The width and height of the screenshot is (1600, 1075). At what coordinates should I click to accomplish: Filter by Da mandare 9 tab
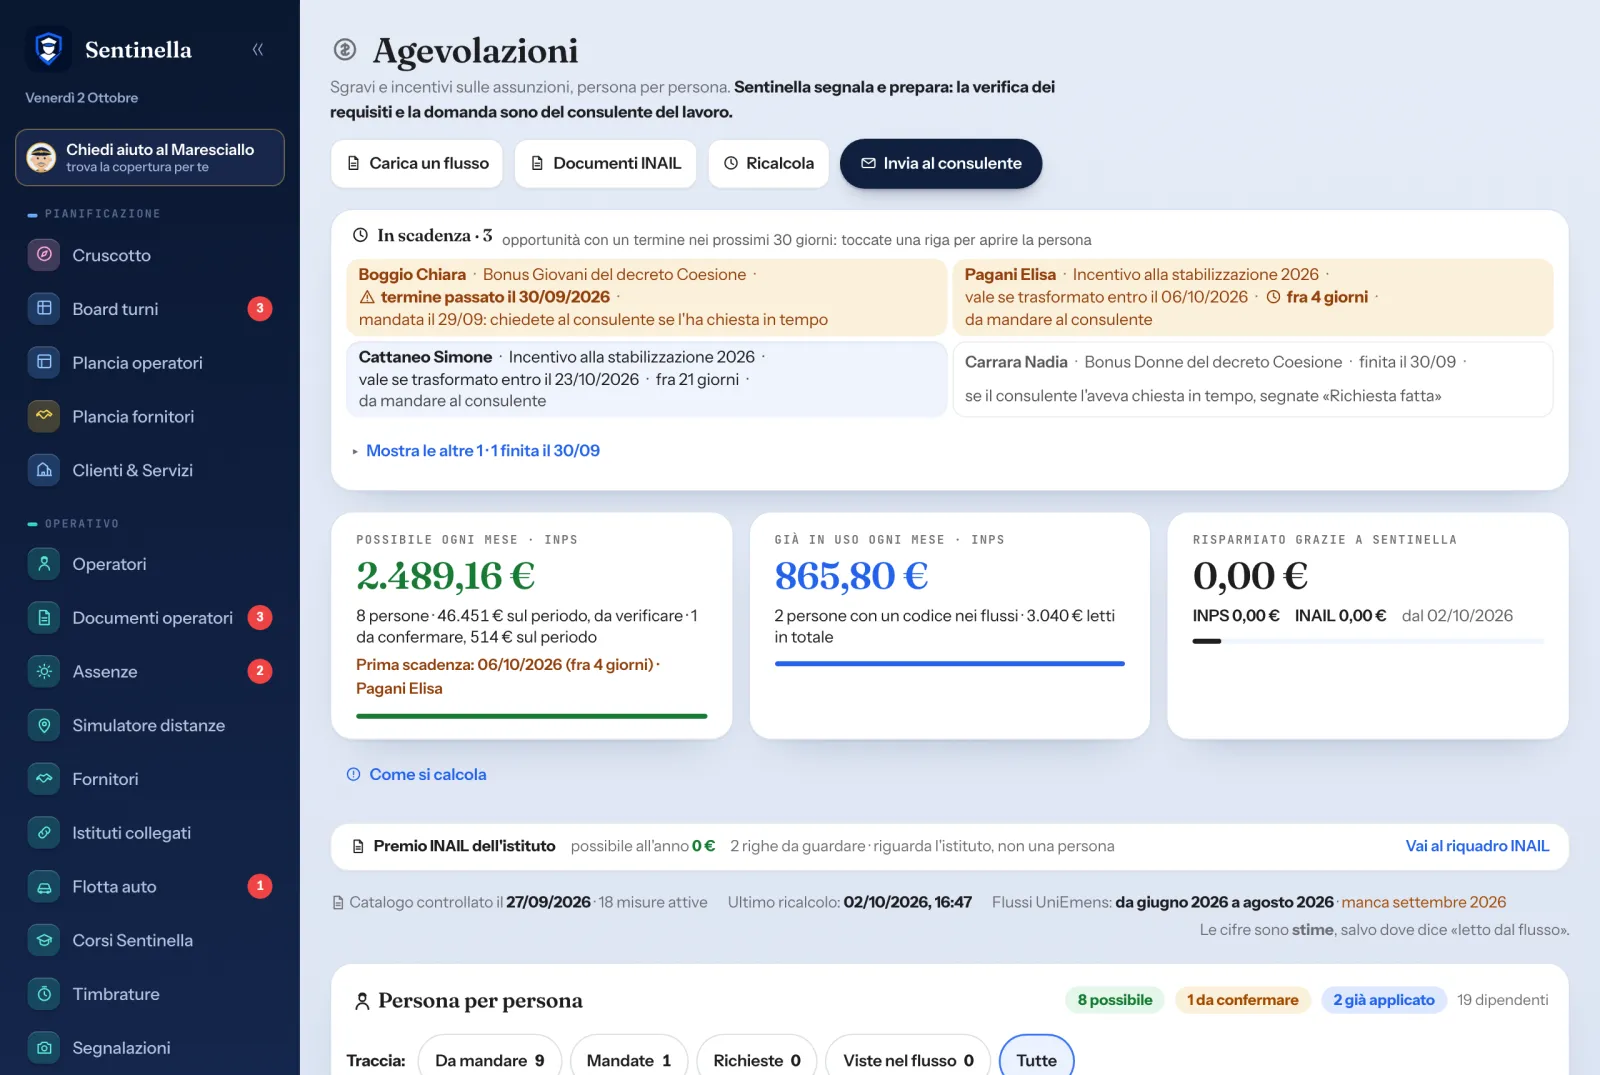tap(490, 1060)
